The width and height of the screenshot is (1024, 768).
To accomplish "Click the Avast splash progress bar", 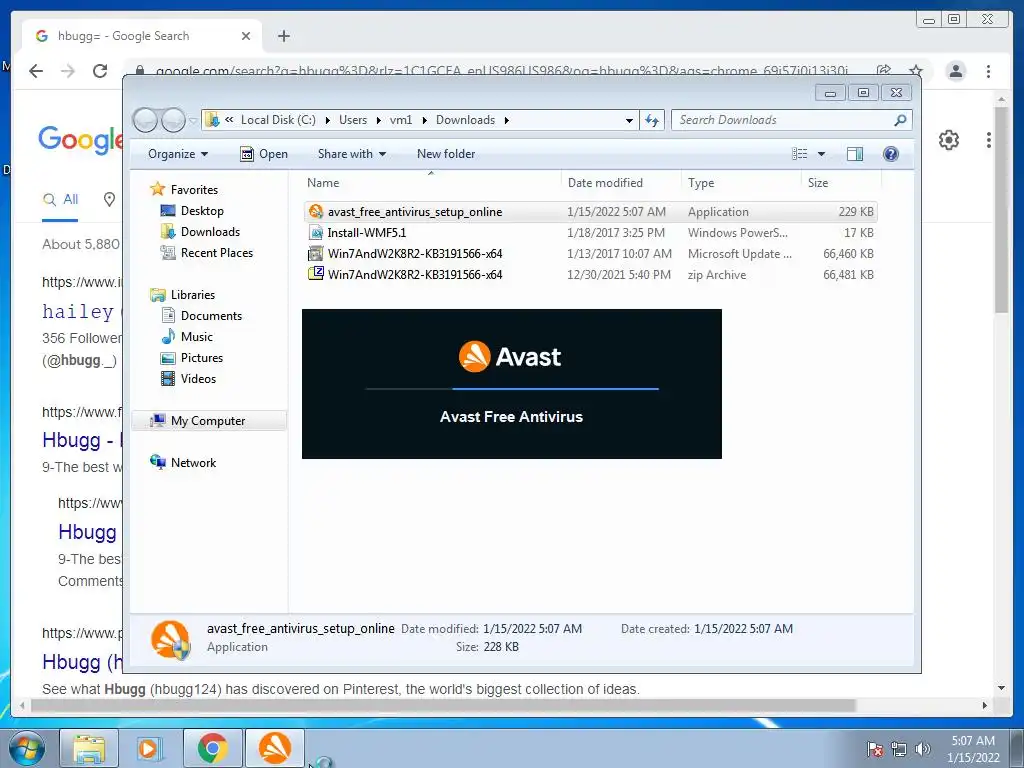I will [x=512, y=389].
